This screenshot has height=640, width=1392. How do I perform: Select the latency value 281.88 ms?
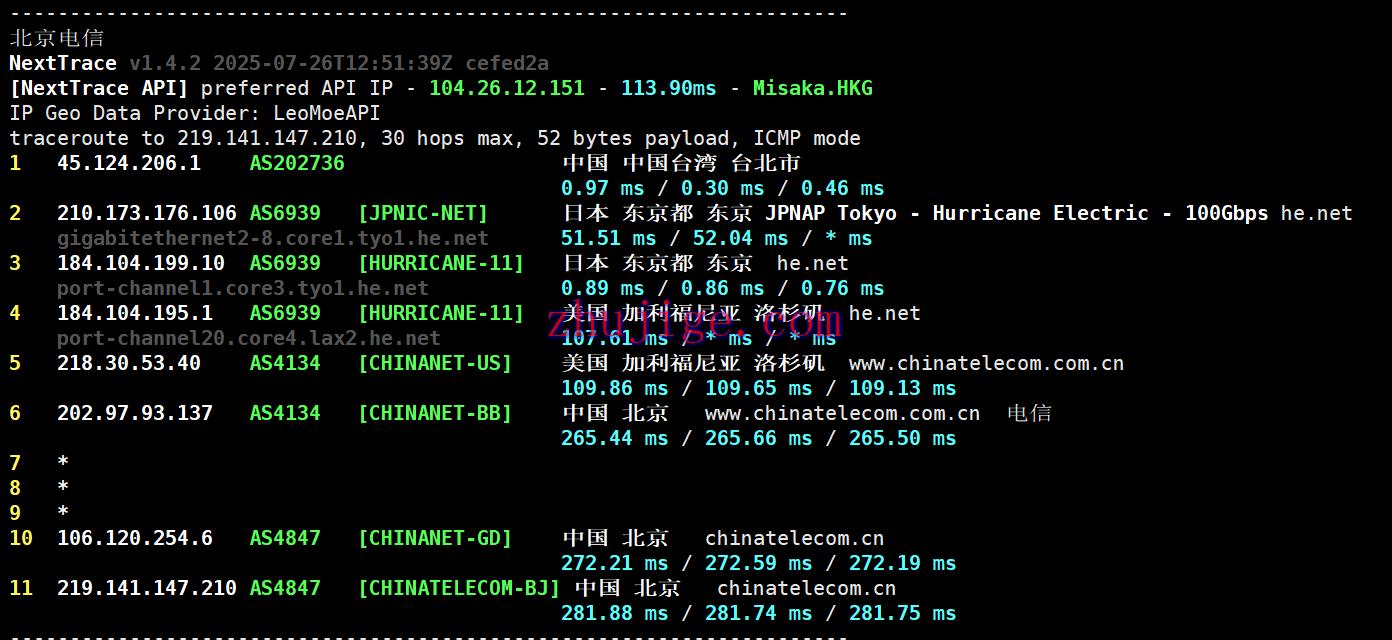pyautogui.click(x=614, y=612)
